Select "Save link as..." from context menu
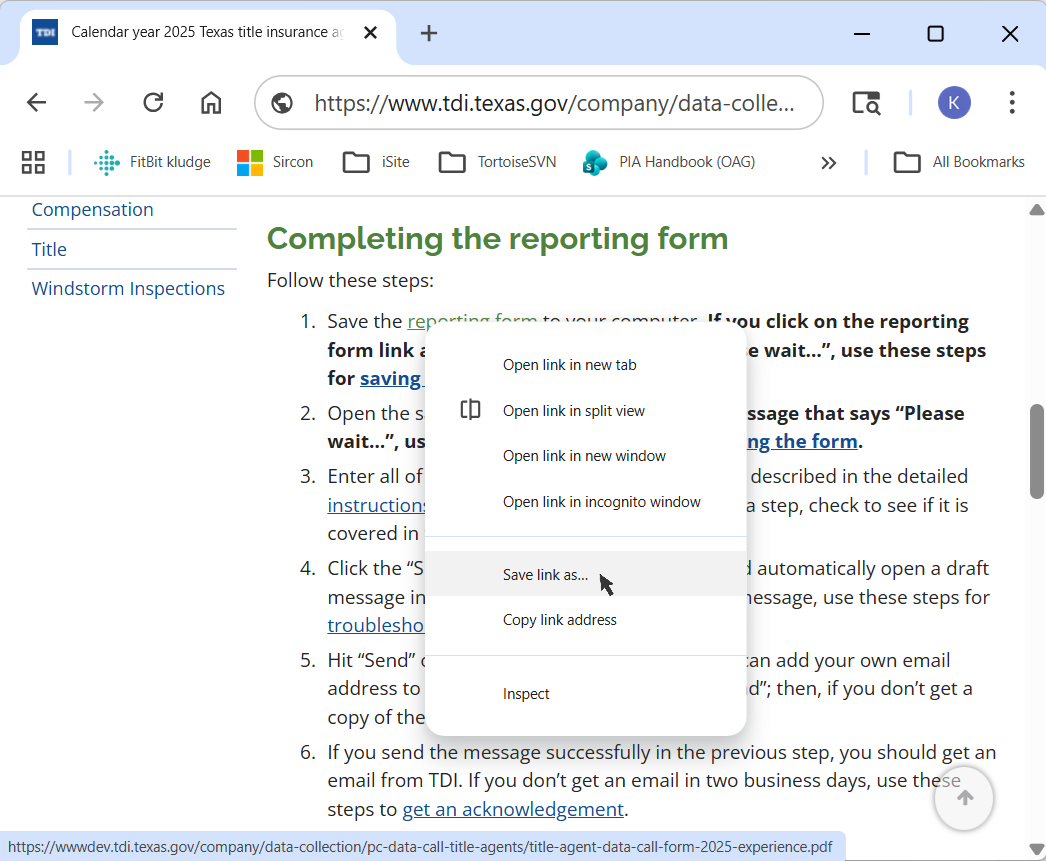The image size is (1046, 861). [545, 575]
